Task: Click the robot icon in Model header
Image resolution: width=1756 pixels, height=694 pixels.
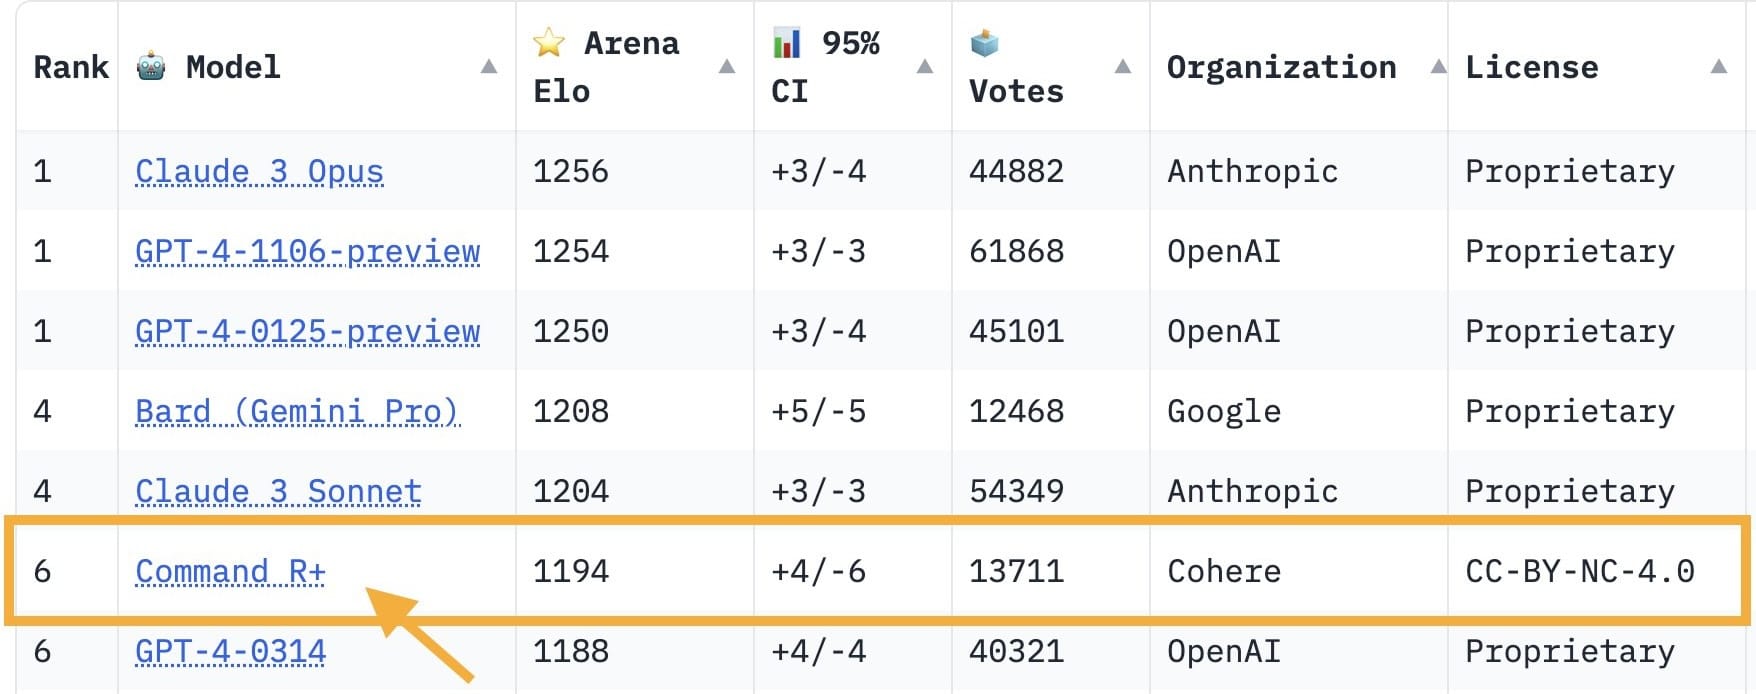Action: click(151, 66)
